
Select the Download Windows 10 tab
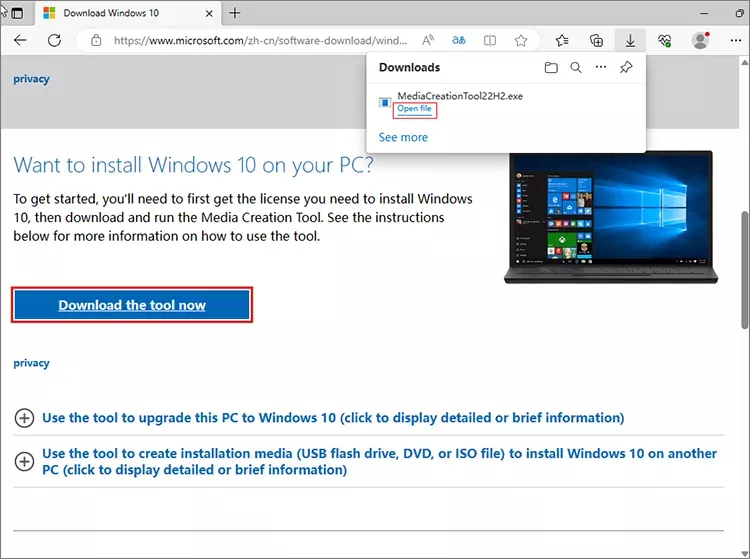pyautogui.click(x=128, y=13)
